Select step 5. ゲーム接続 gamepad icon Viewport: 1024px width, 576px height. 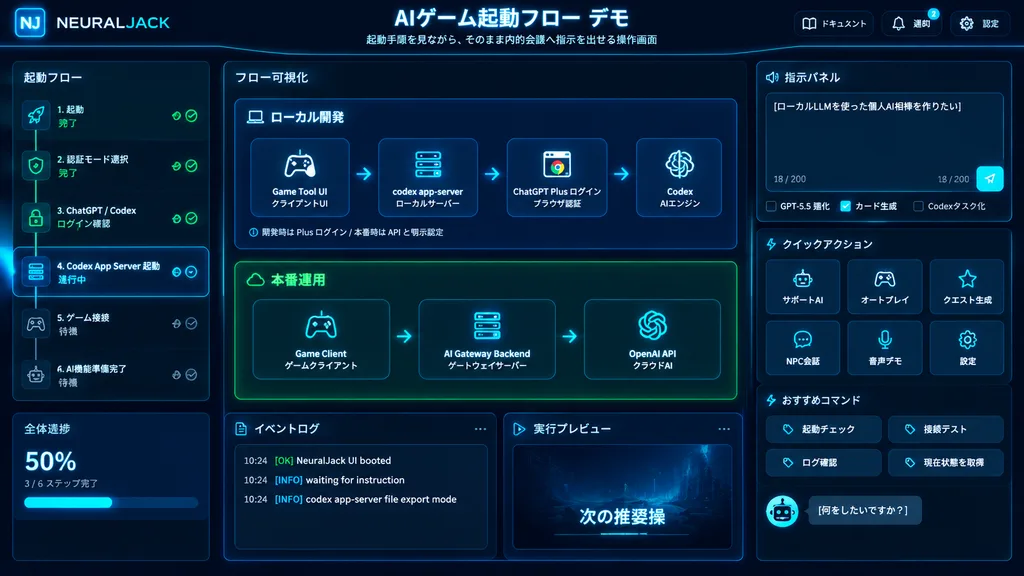click(x=36, y=324)
